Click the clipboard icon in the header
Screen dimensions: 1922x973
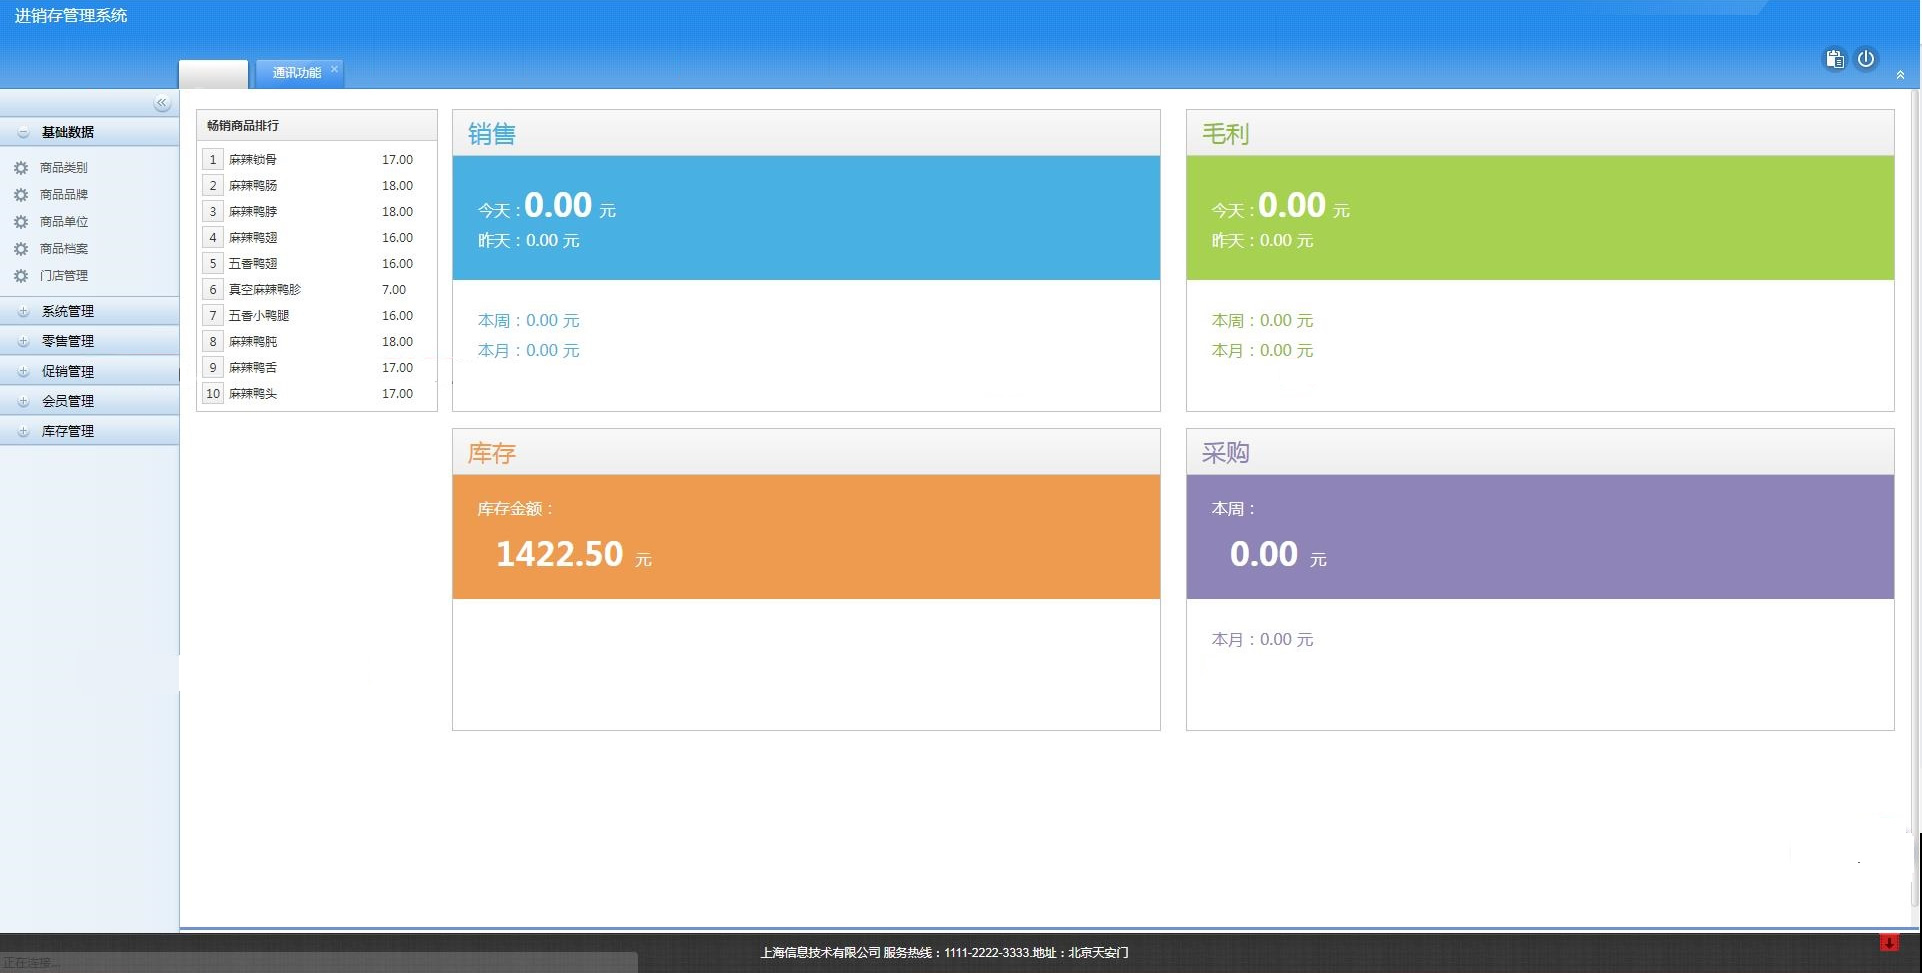(1834, 59)
